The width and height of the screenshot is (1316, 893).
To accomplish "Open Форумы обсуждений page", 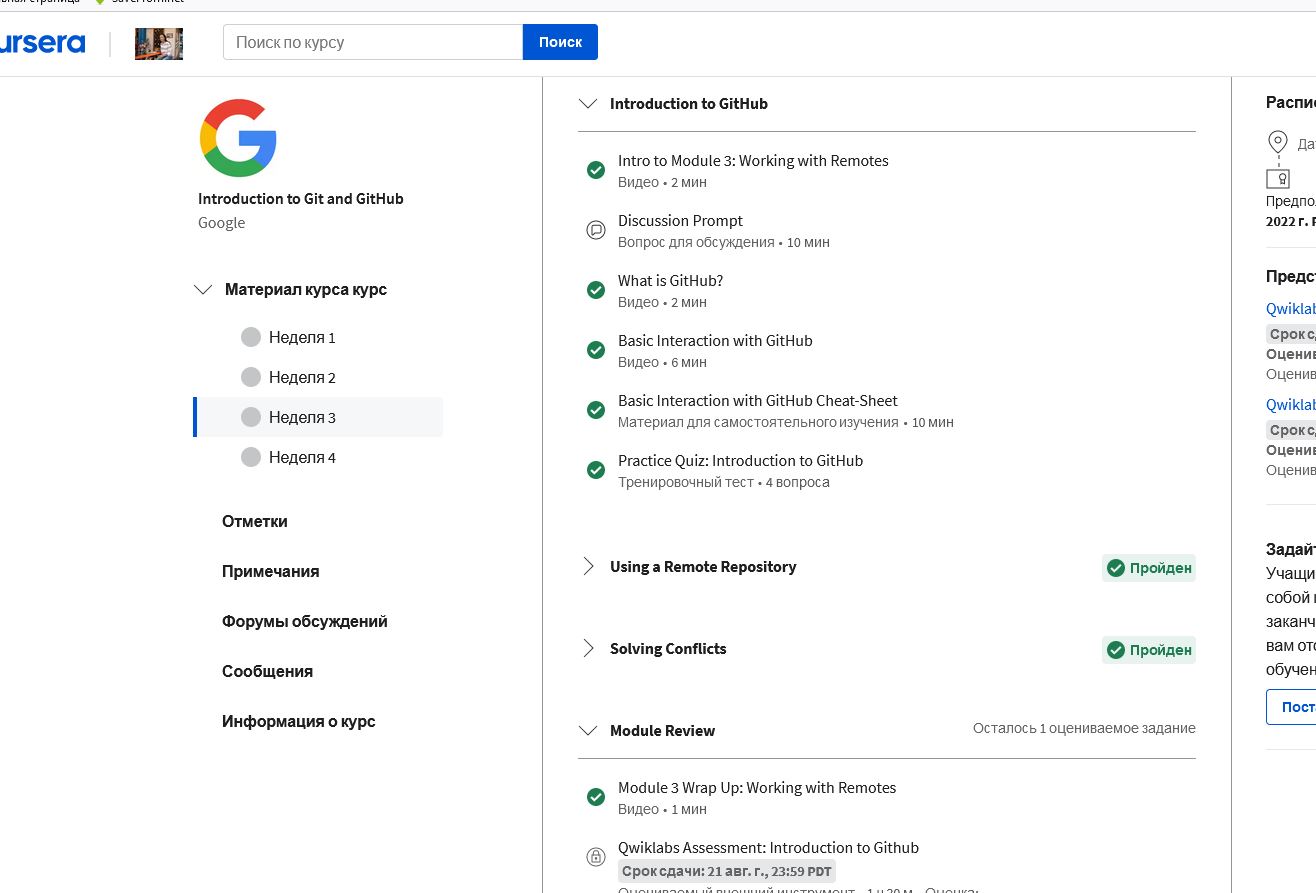I will [x=305, y=621].
